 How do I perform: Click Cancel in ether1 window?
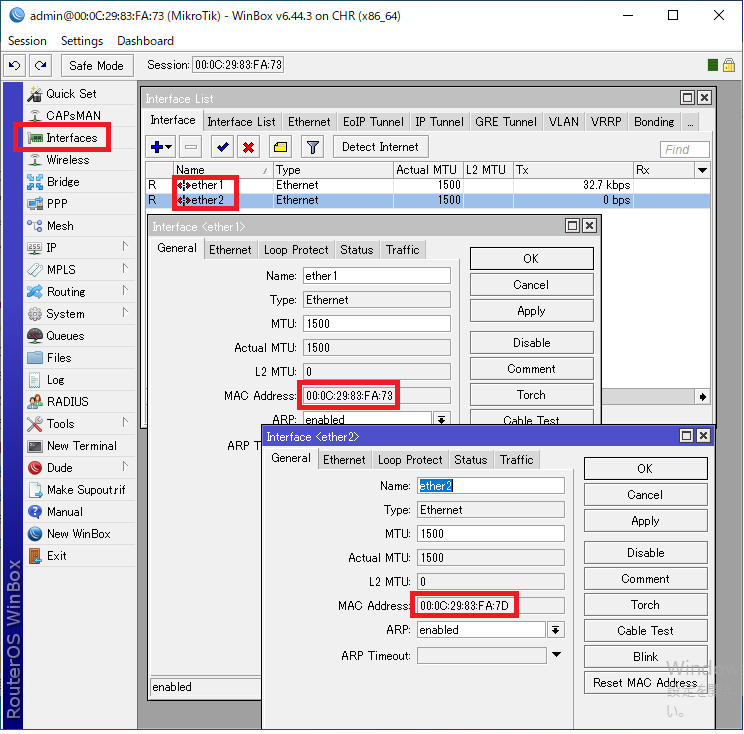pos(531,285)
